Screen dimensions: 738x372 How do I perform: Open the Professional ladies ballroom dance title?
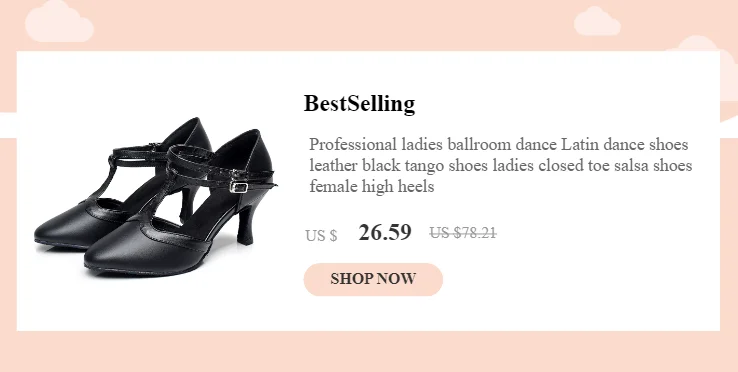(x=500, y=165)
